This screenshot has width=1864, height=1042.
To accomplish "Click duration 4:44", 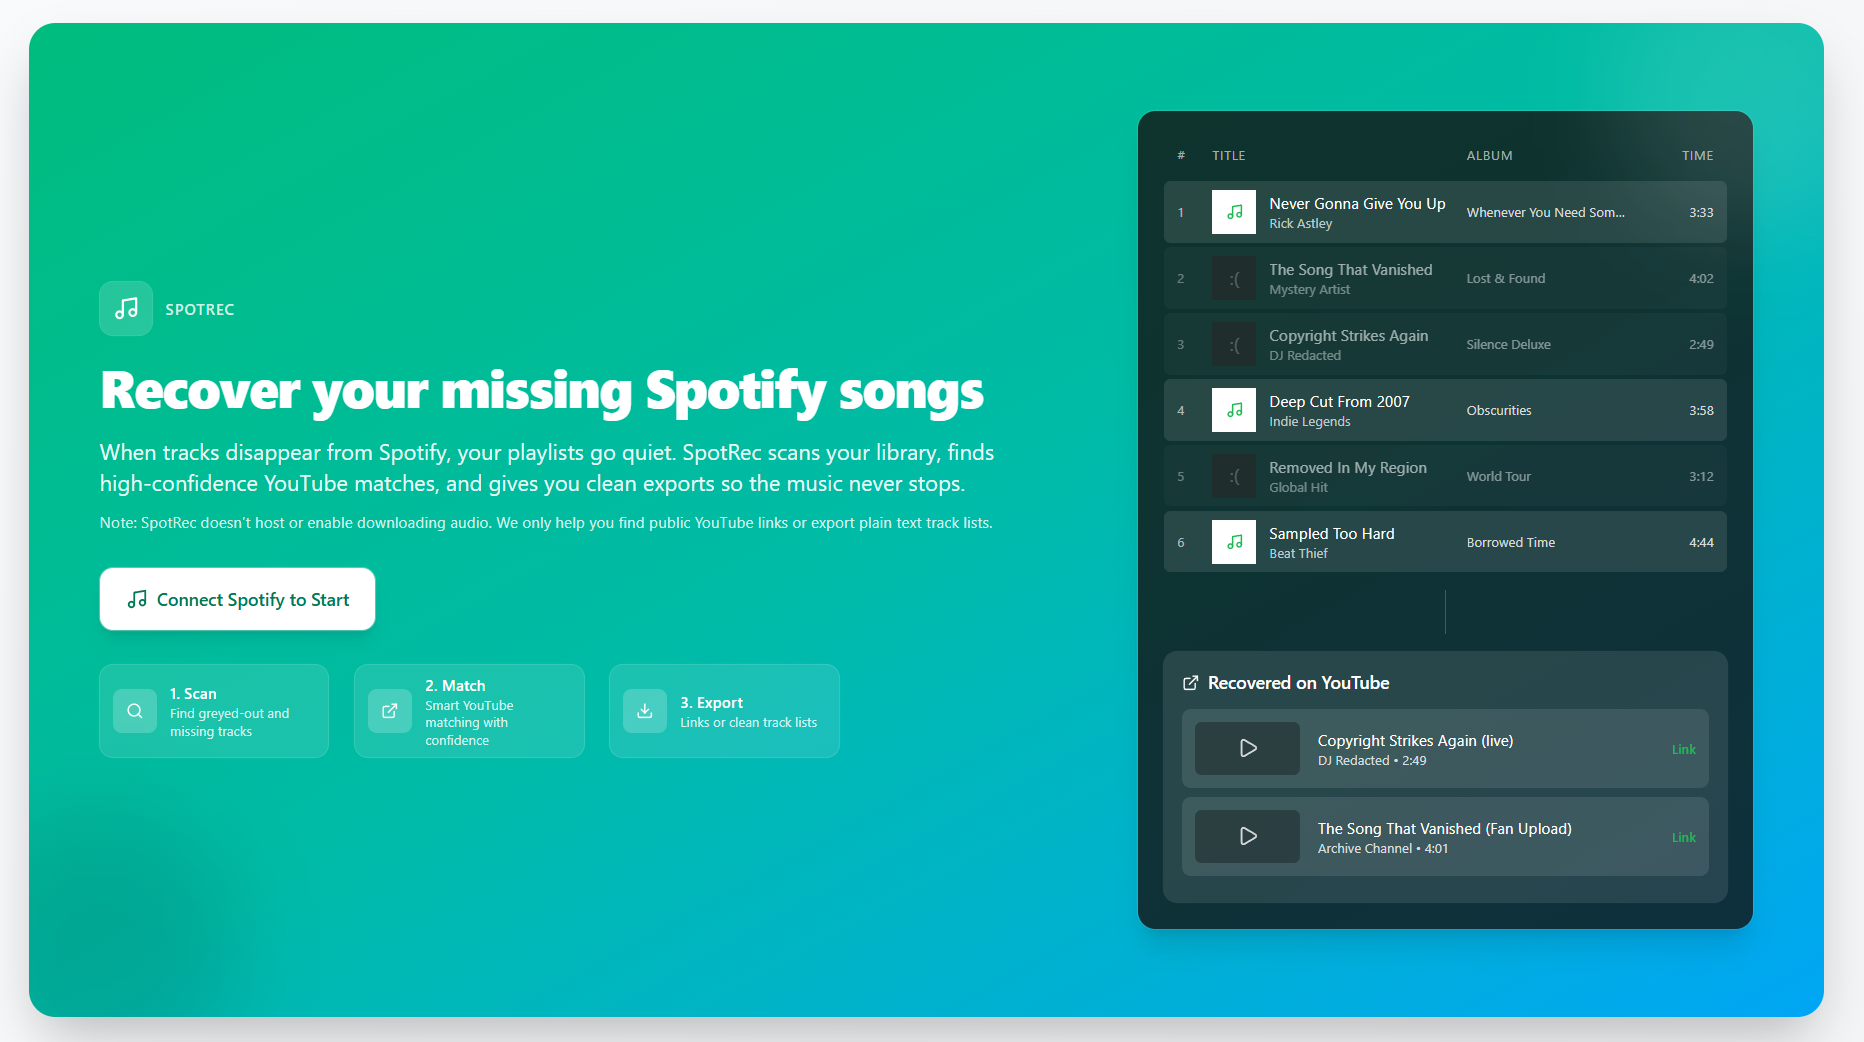I will (1701, 542).
